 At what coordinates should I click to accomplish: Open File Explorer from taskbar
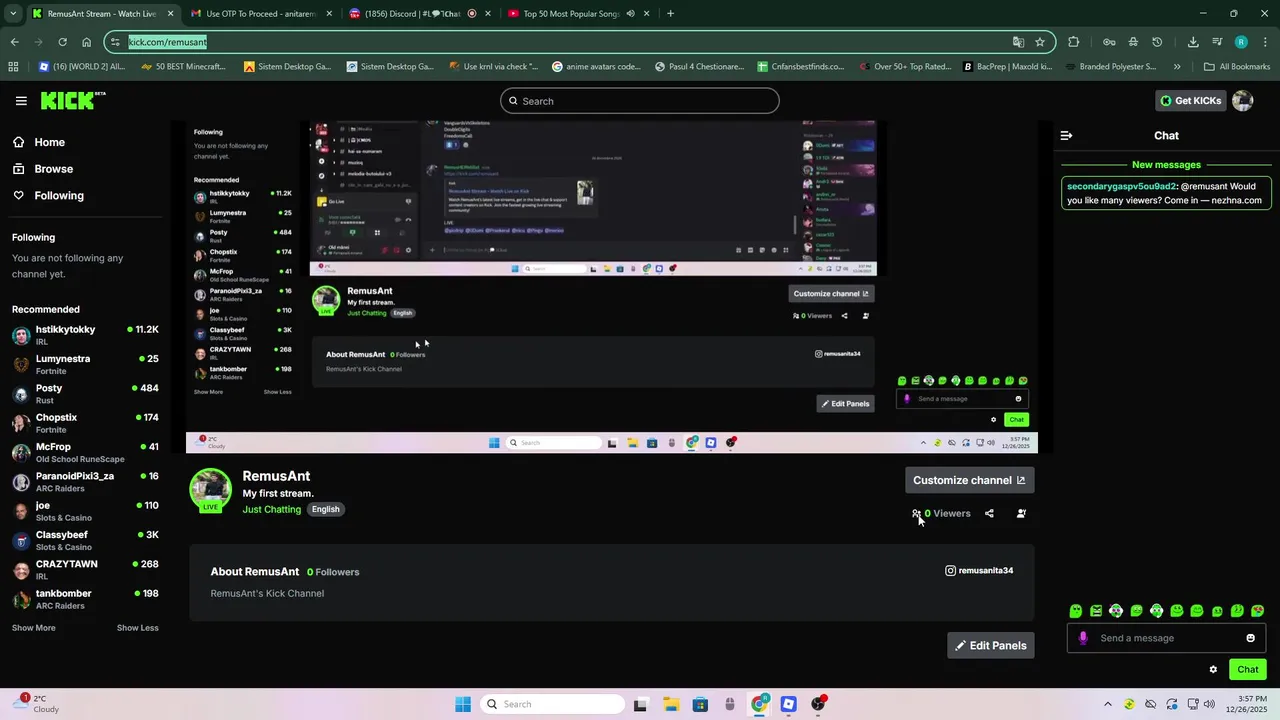pos(670,704)
